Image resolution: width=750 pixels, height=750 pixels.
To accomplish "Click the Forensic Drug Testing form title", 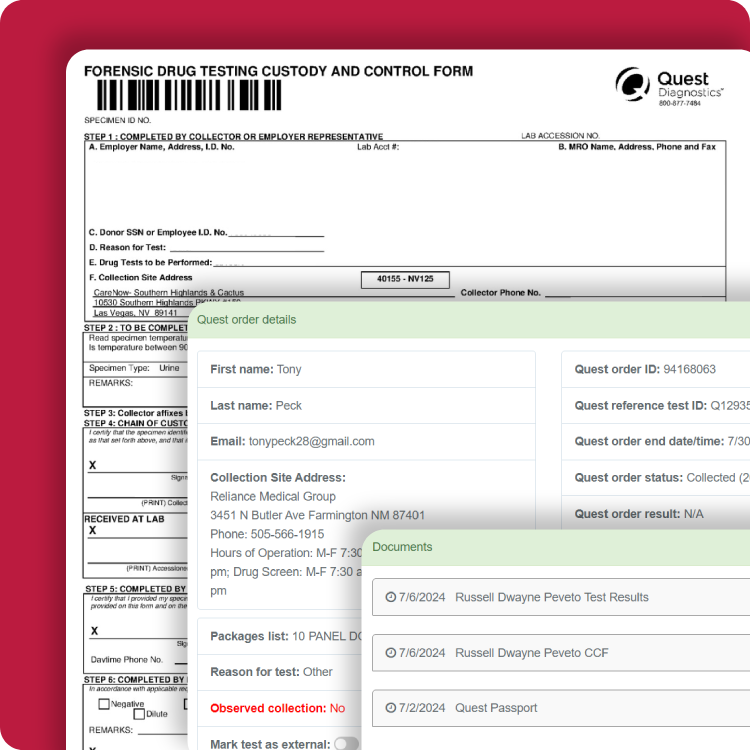I will pyautogui.click(x=278, y=71).
